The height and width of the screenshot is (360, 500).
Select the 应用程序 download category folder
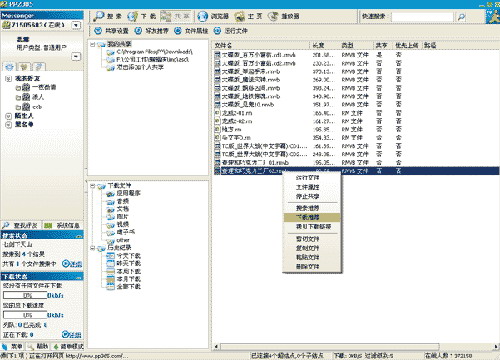tap(124, 193)
